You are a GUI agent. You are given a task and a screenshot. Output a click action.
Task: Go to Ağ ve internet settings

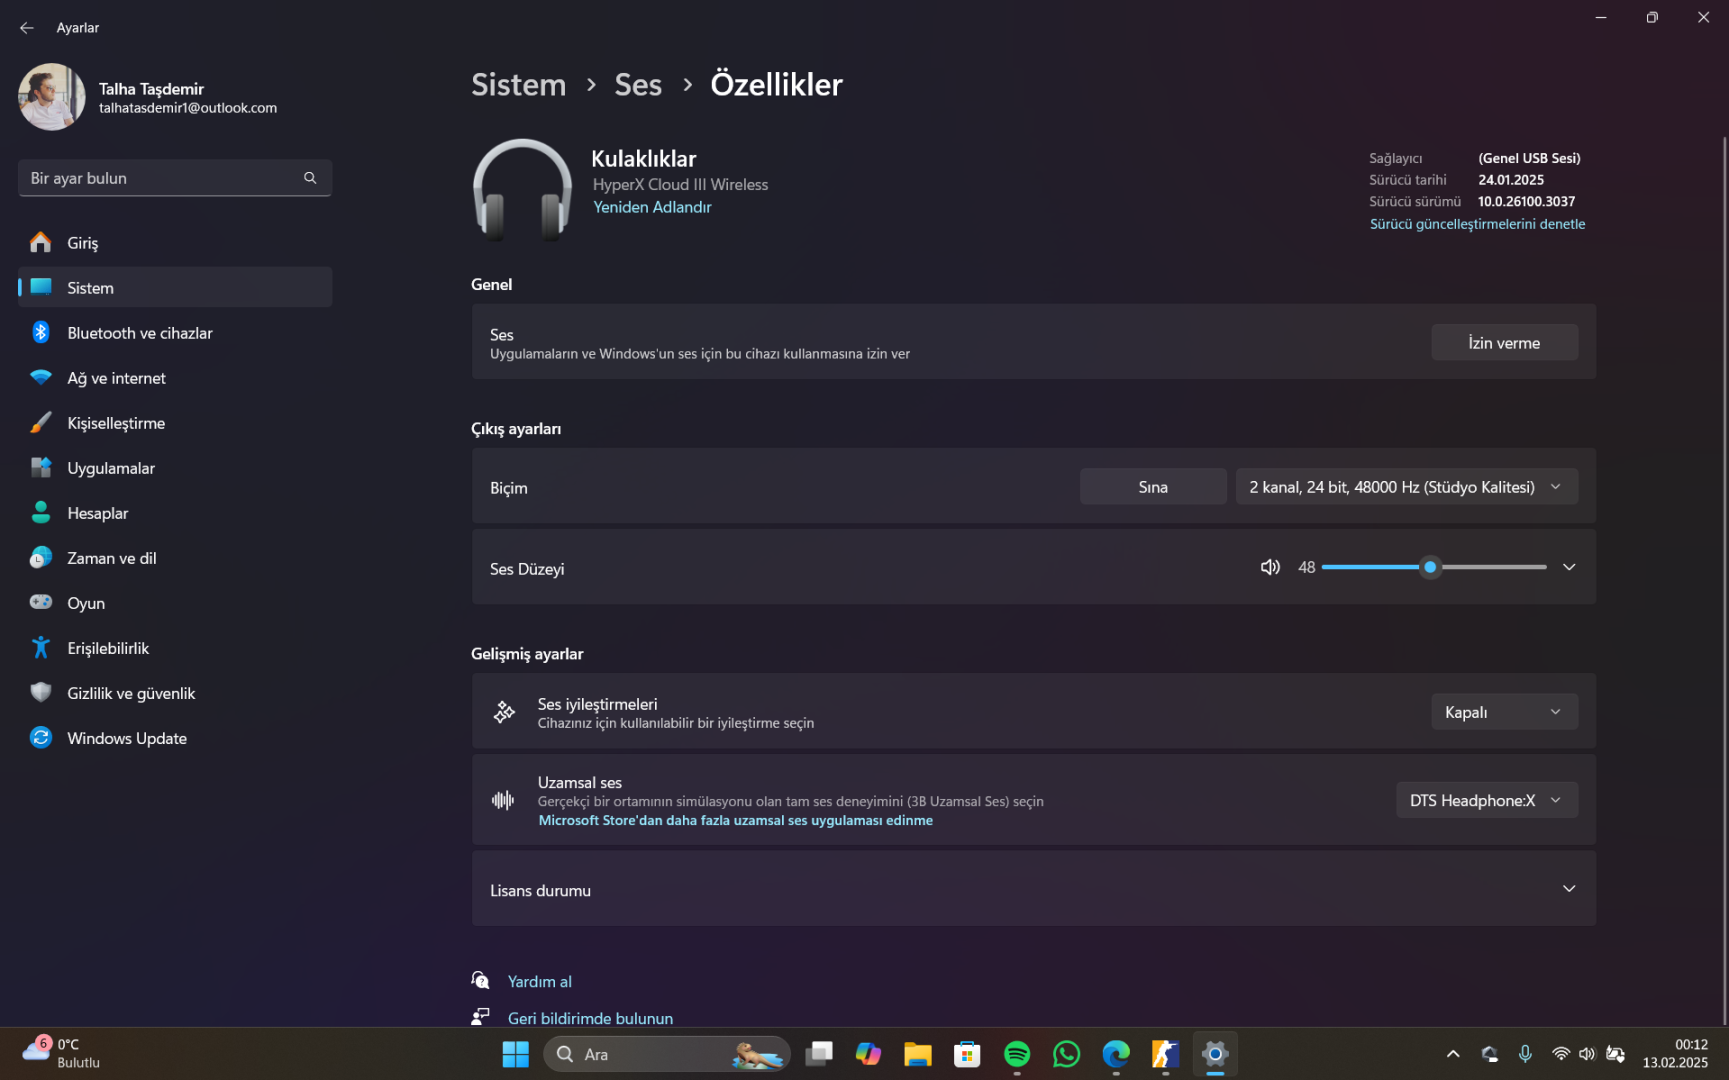175,378
